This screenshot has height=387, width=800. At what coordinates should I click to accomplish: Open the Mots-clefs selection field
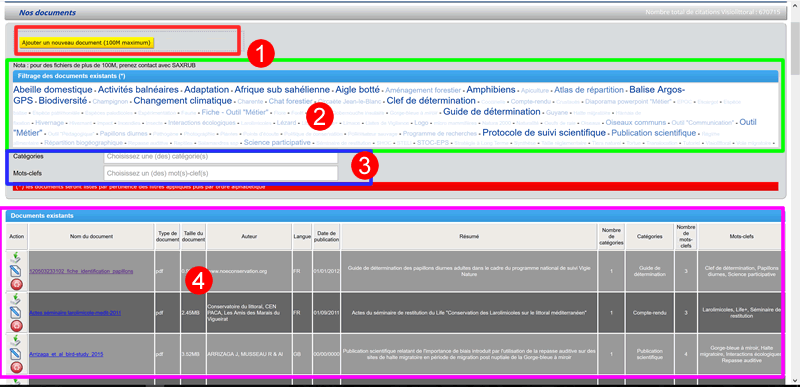point(221,173)
